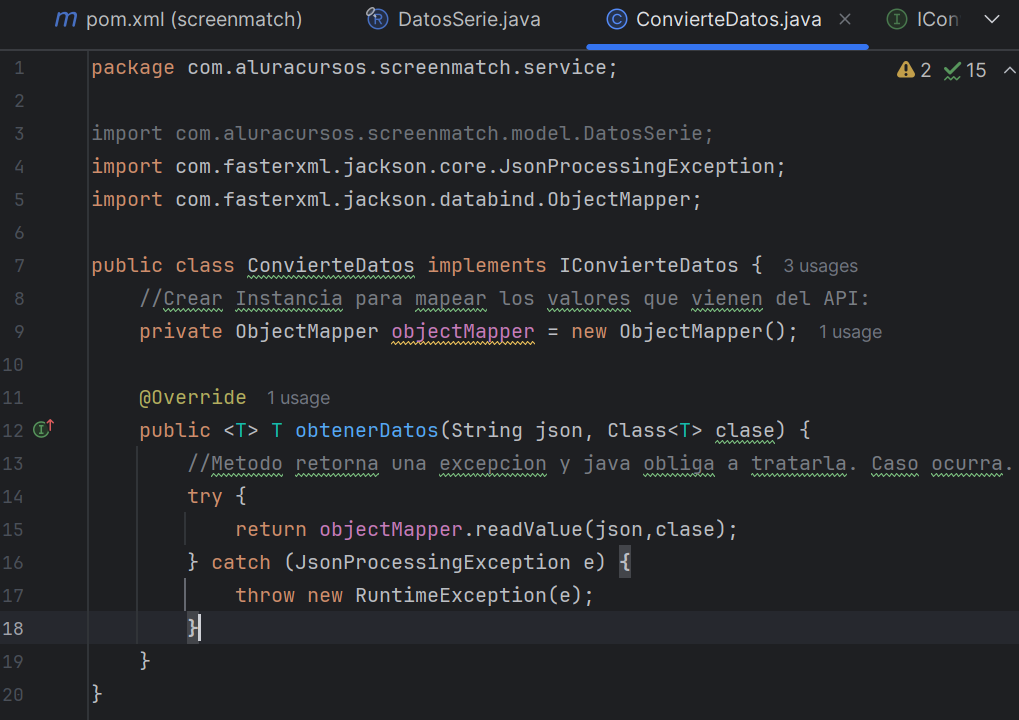Click the greyed-out DatosSerie import line

[402, 134]
